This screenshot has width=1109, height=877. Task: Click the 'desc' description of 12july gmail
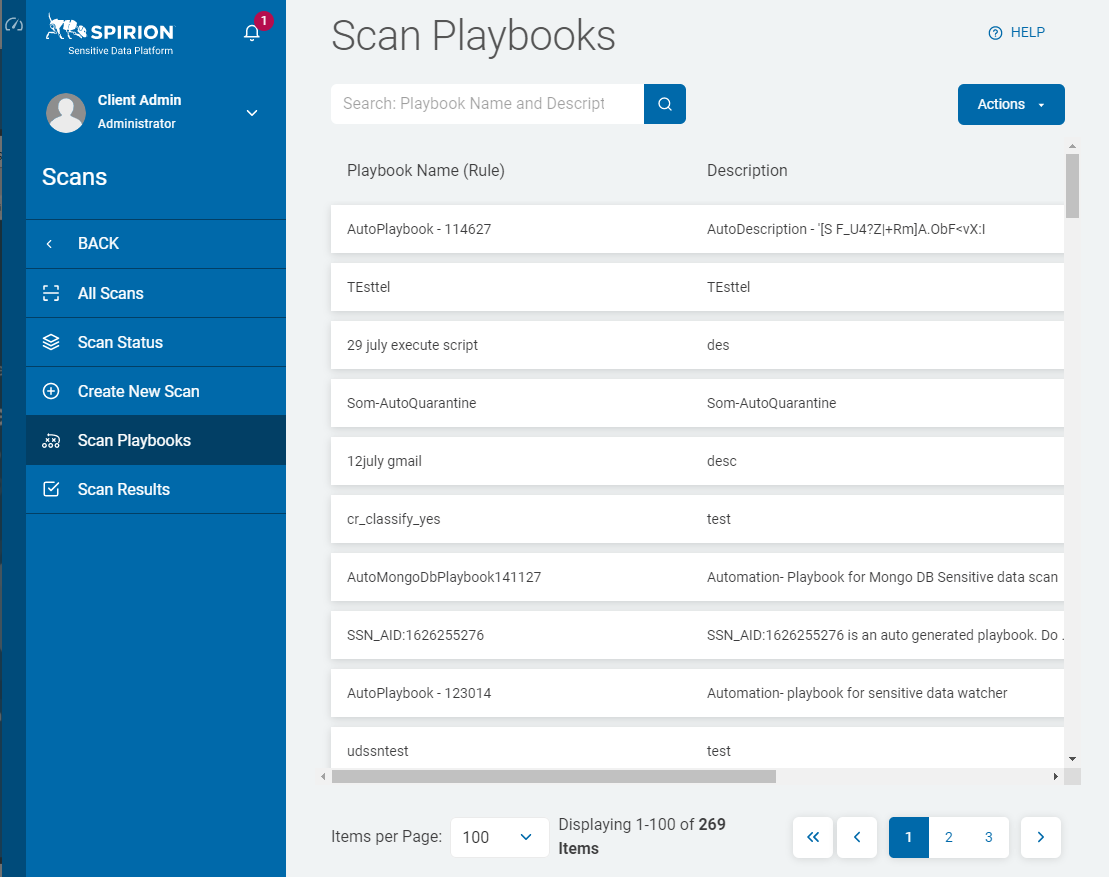(721, 461)
